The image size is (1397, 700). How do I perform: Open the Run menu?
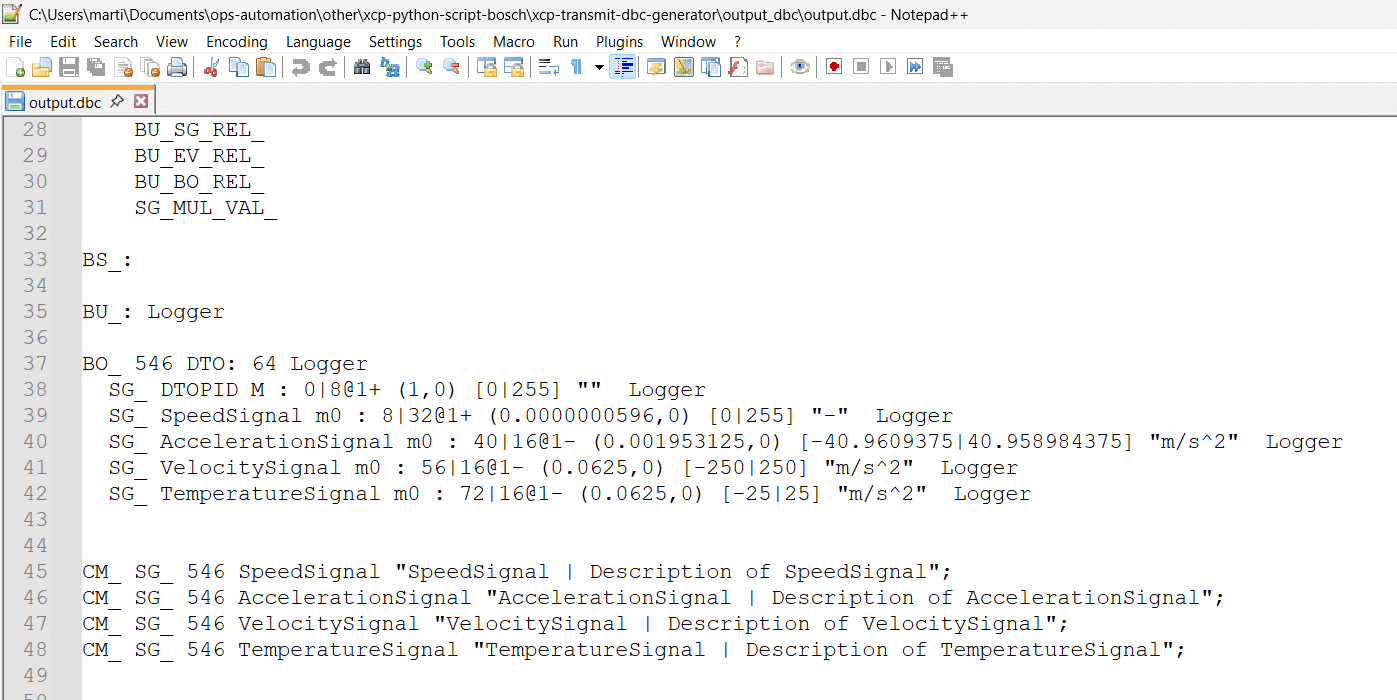click(565, 41)
